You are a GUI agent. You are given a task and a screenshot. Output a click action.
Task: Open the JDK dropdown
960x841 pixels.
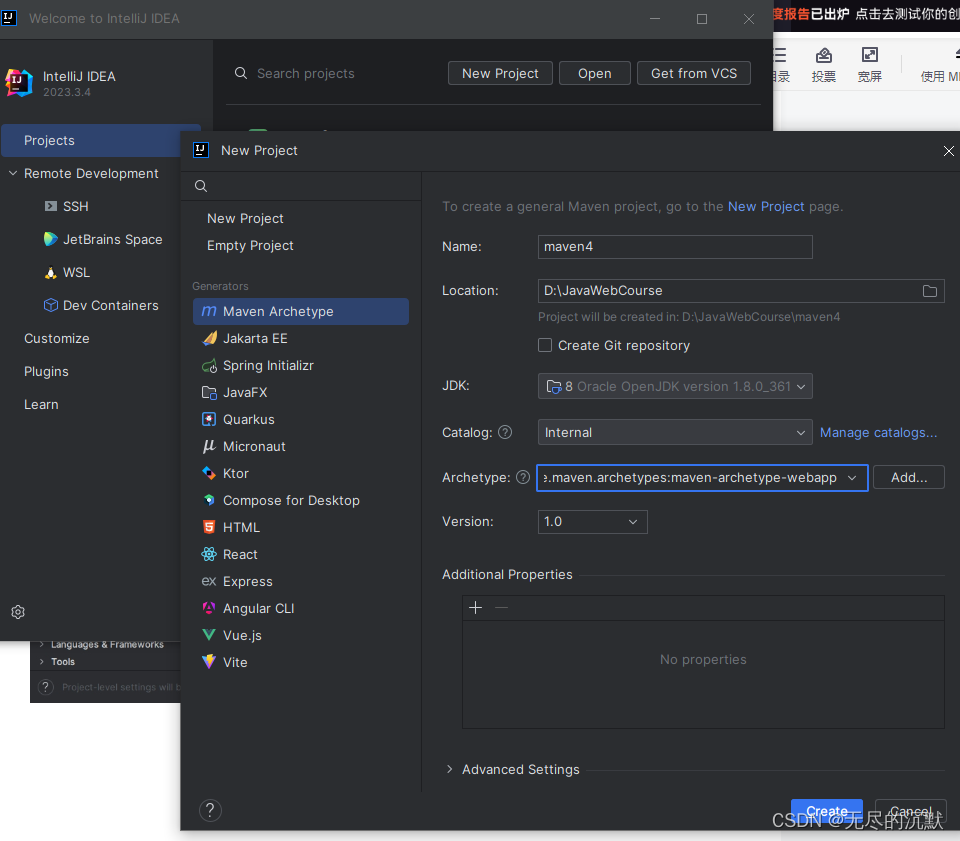pyautogui.click(x=675, y=386)
